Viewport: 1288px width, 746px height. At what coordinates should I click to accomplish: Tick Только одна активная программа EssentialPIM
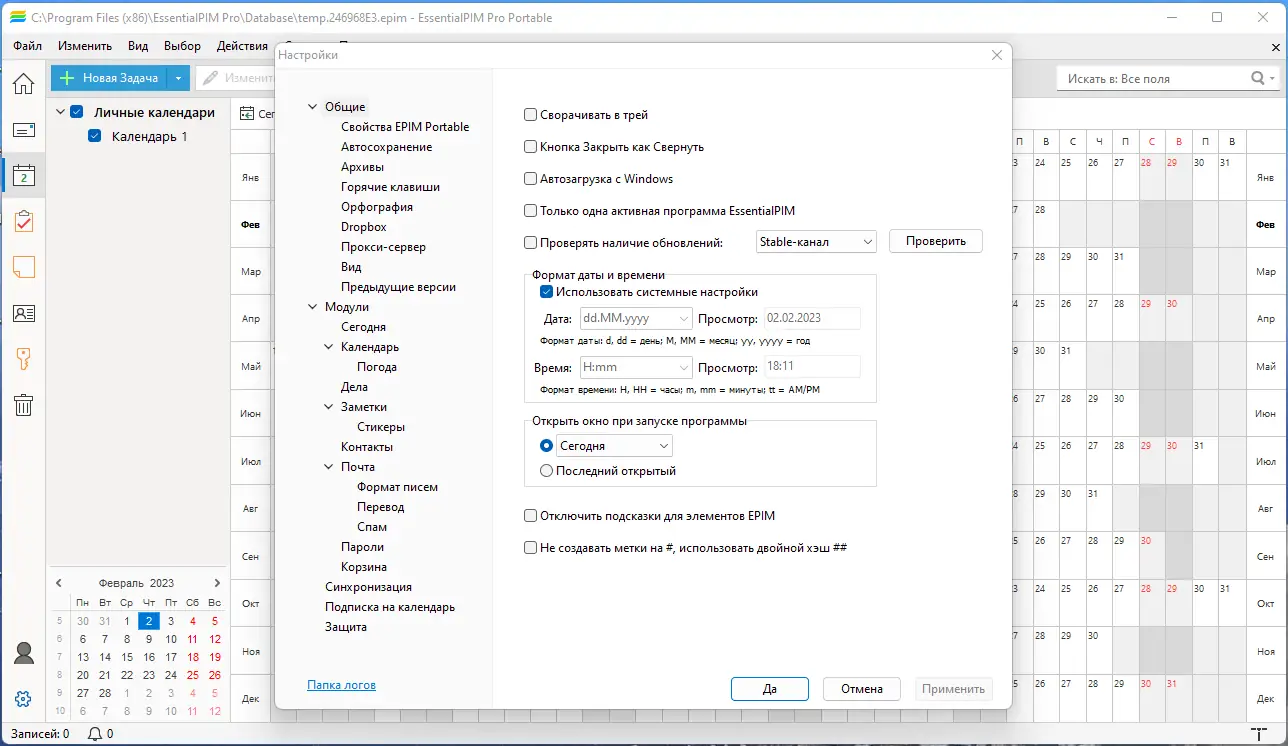point(531,211)
